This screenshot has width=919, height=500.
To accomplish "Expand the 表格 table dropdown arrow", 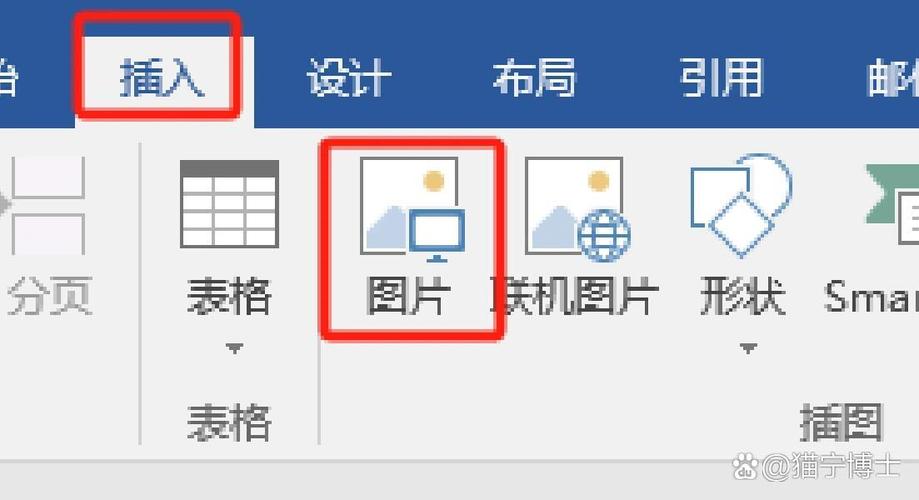I will pyautogui.click(x=234, y=348).
